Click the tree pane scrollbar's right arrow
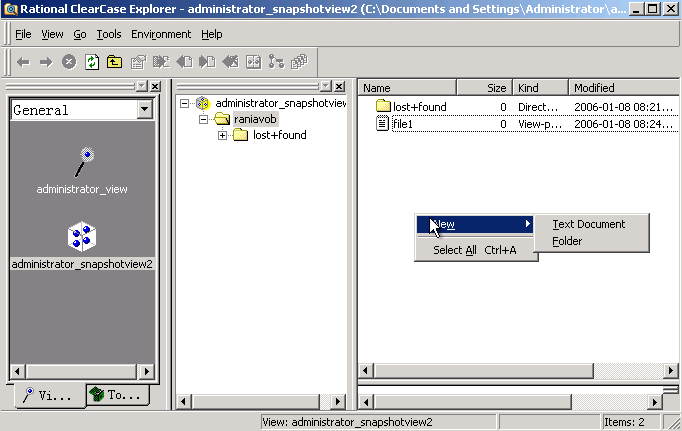Image resolution: width=682 pixels, height=431 pixels. [x=338, y=401]
